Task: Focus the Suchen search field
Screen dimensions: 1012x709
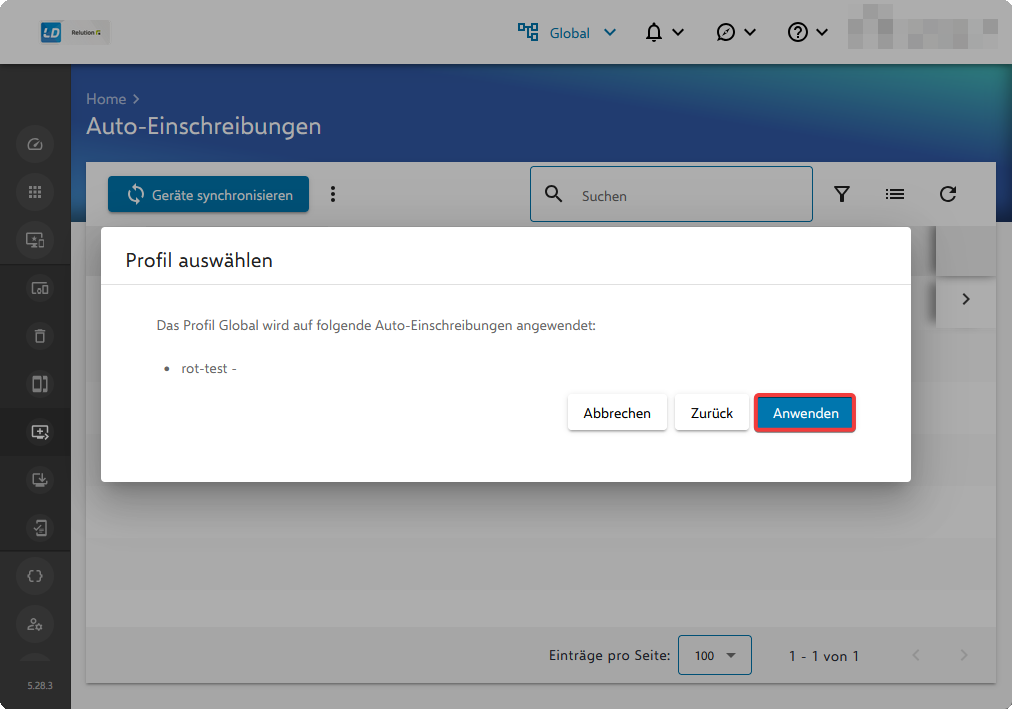Action: (x=671, y=194)
